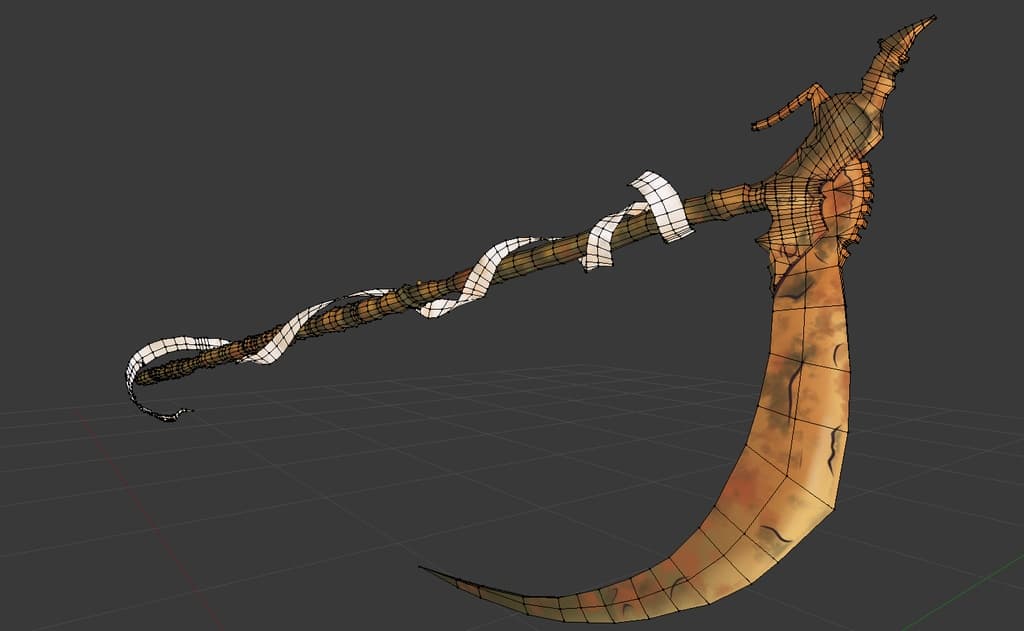
Task: Select the sharp tip of the curved blade
Action: coord(424,569)
